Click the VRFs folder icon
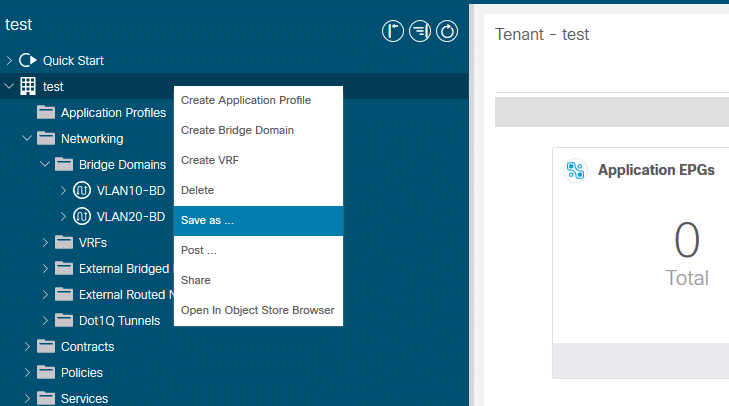 pos(64,243)
